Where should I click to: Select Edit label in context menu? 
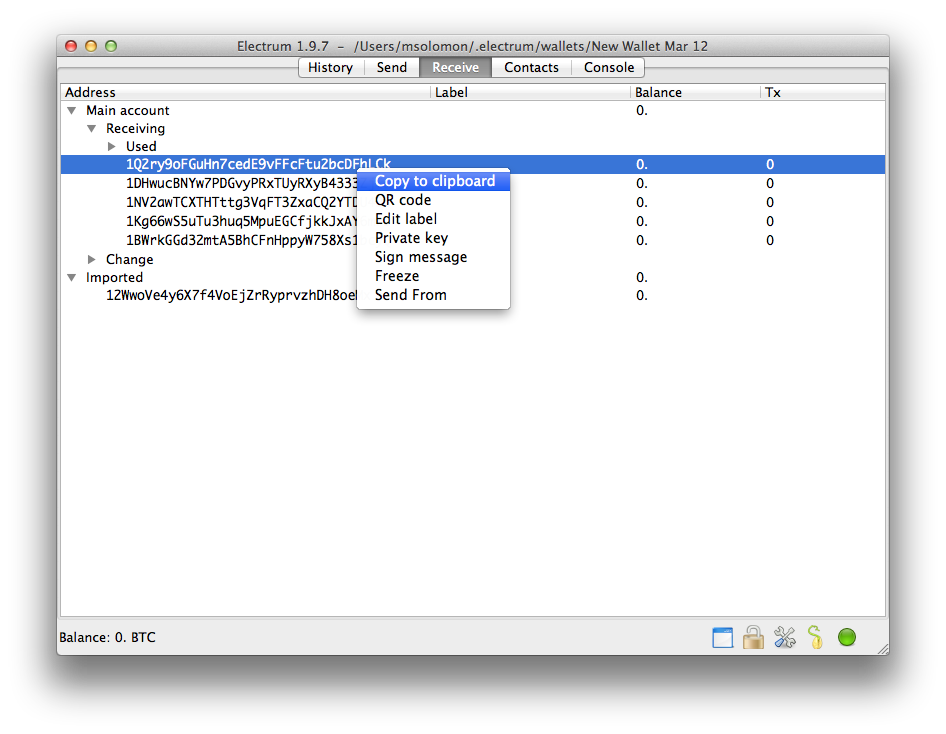[434, 219]
